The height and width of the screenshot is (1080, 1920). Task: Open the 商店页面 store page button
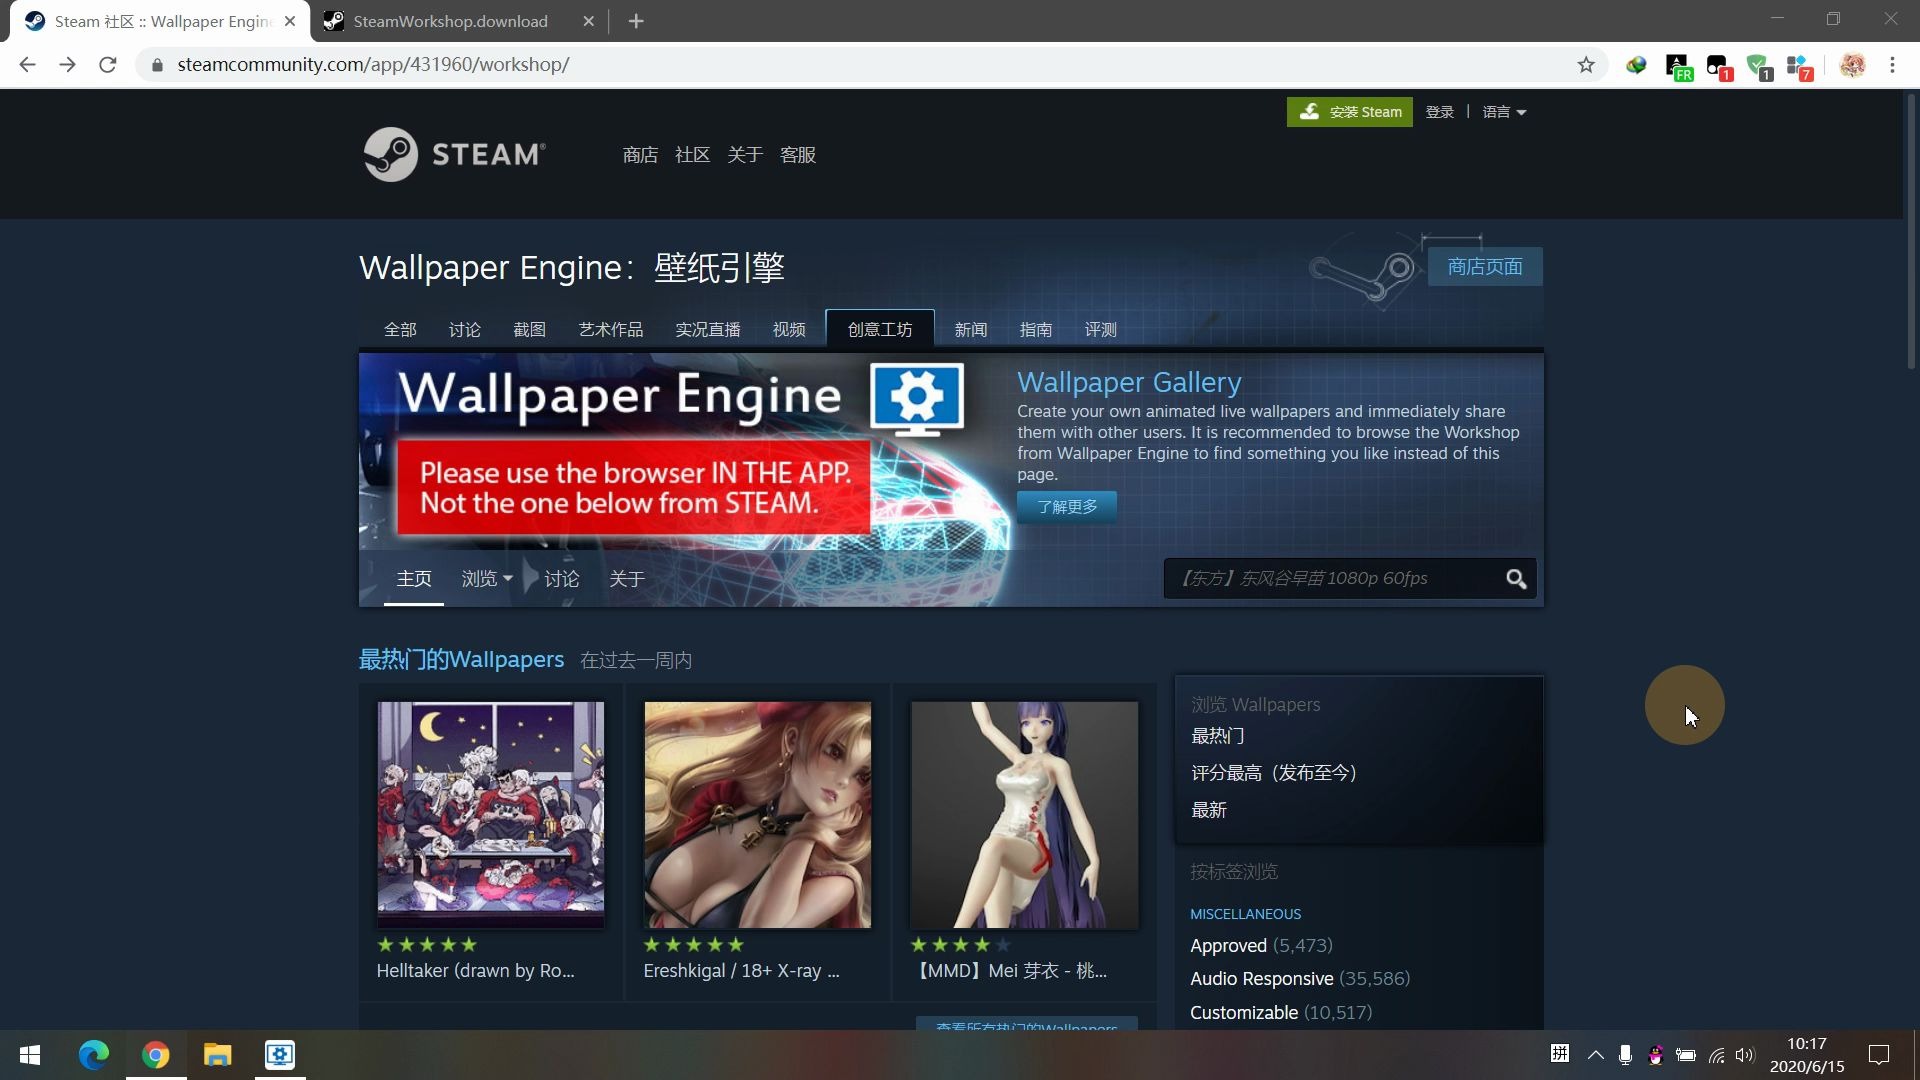coord(1486,266)
